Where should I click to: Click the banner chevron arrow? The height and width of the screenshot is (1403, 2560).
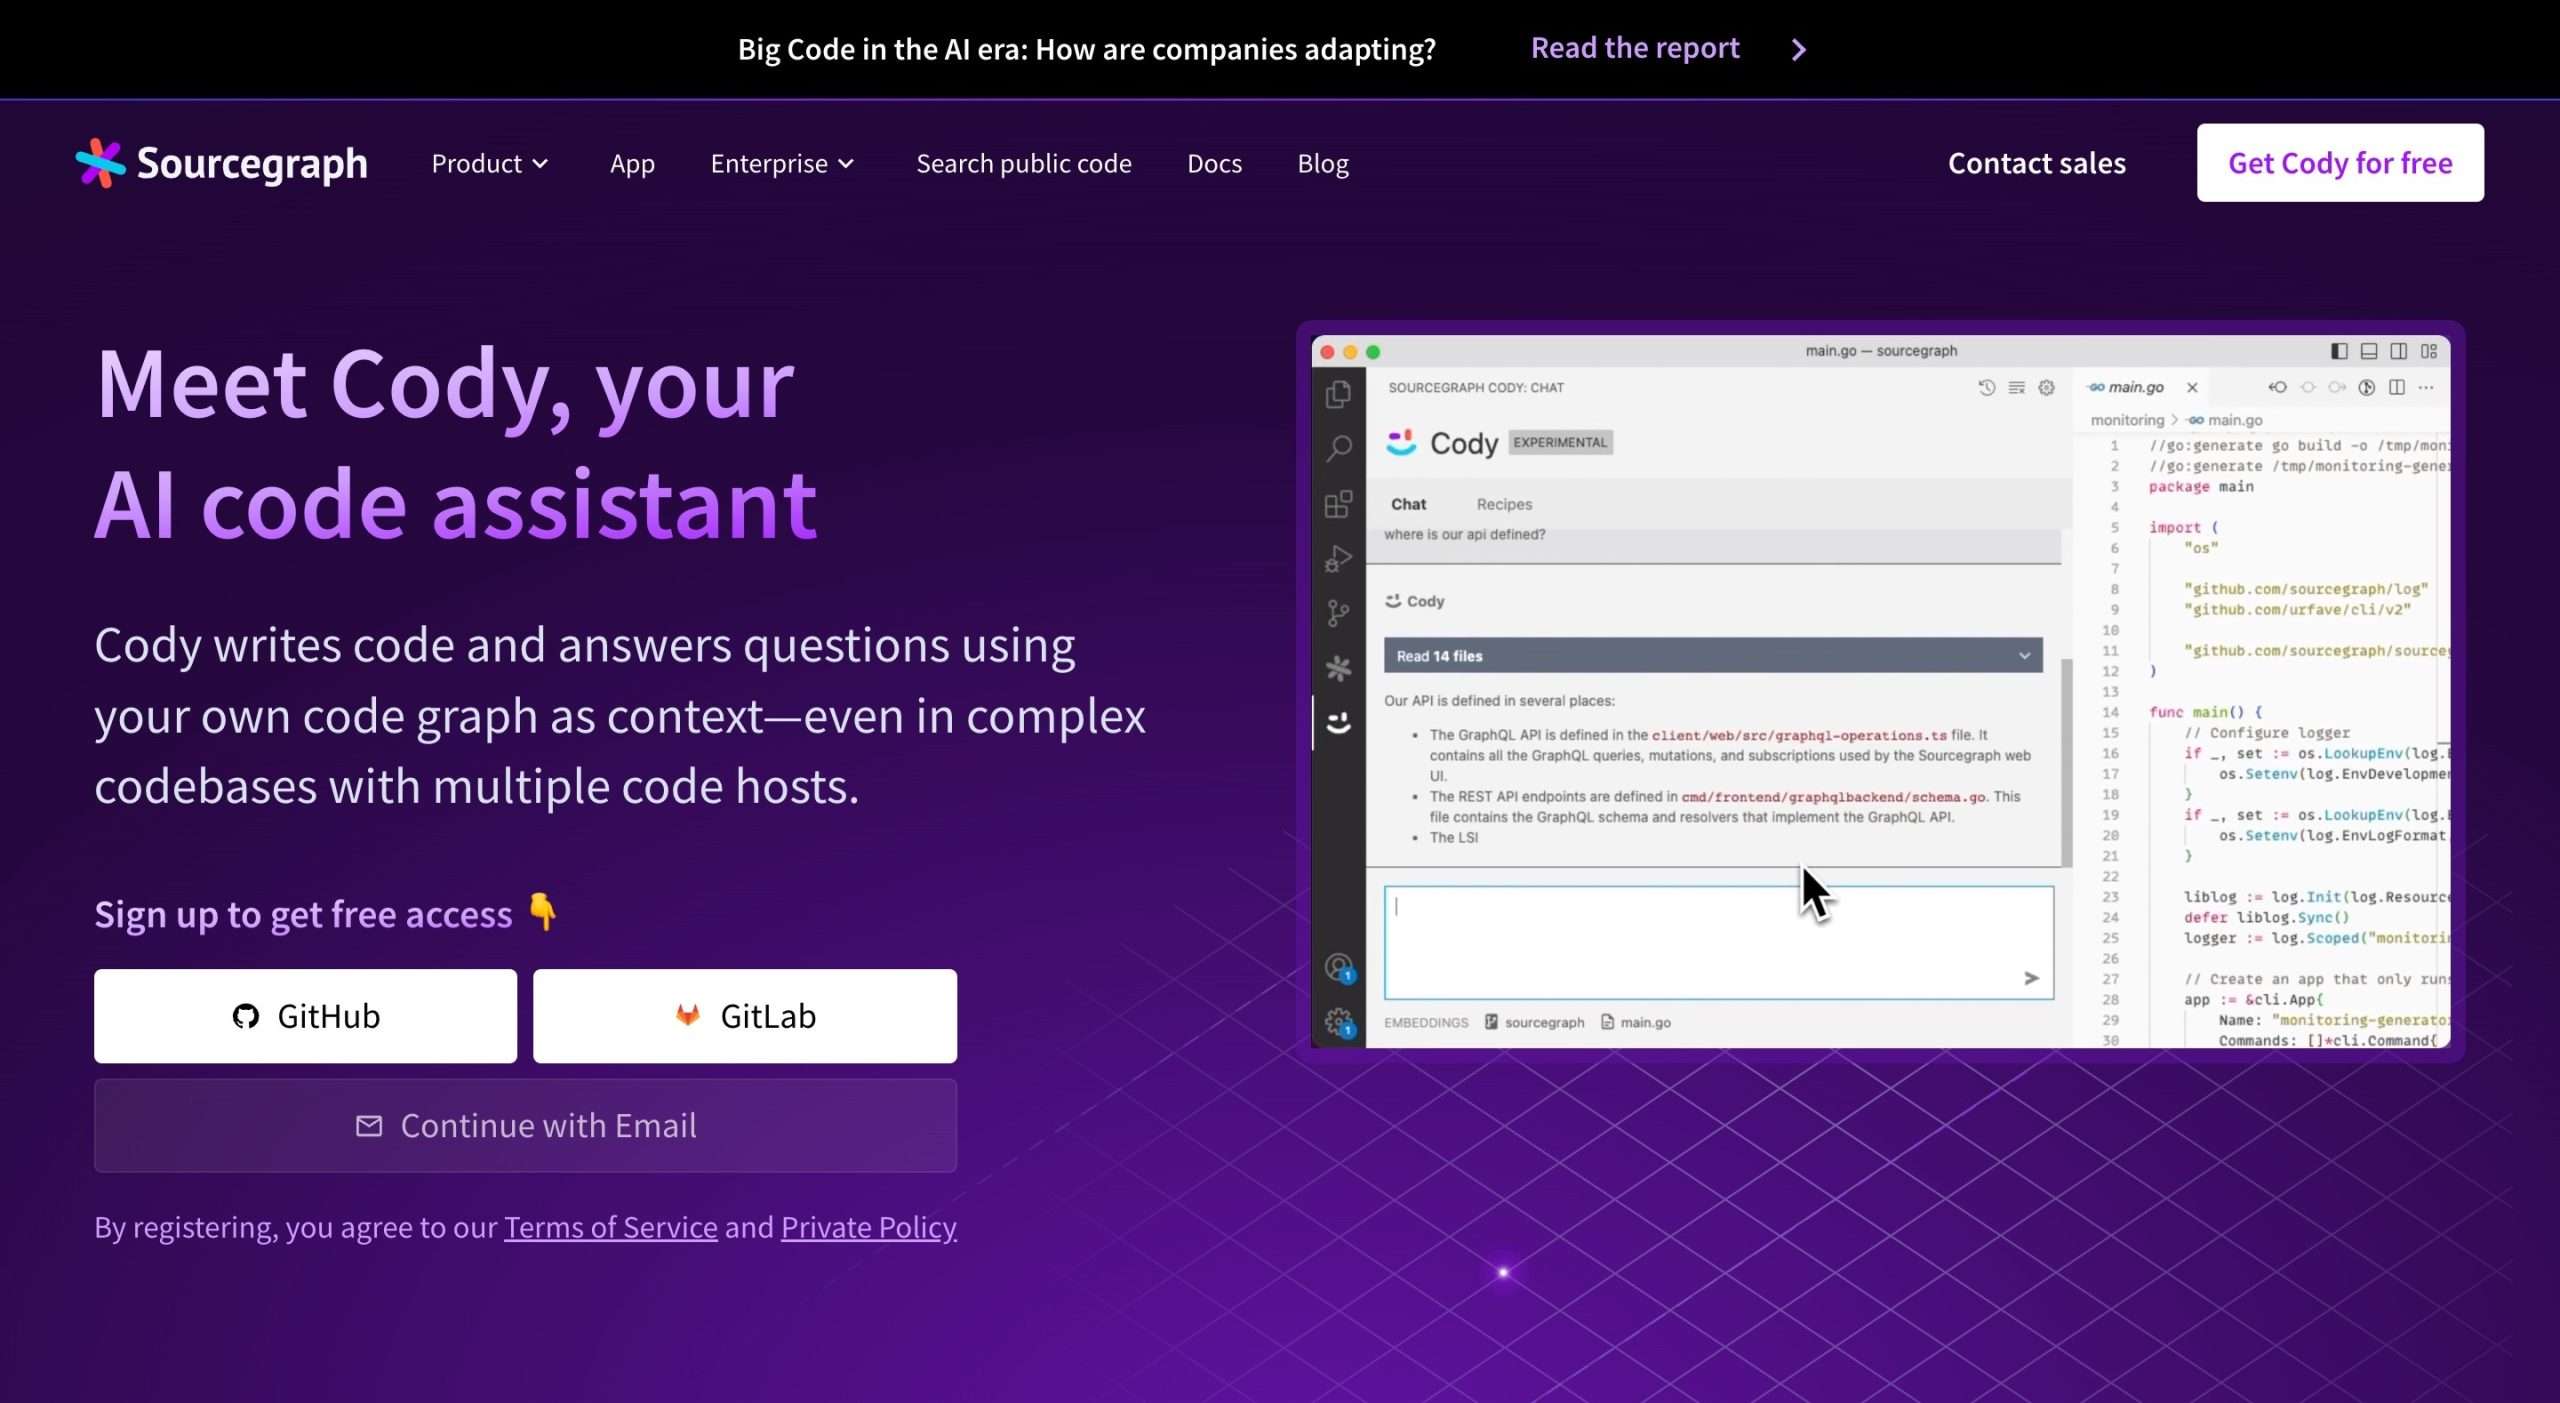(1799, 49)
